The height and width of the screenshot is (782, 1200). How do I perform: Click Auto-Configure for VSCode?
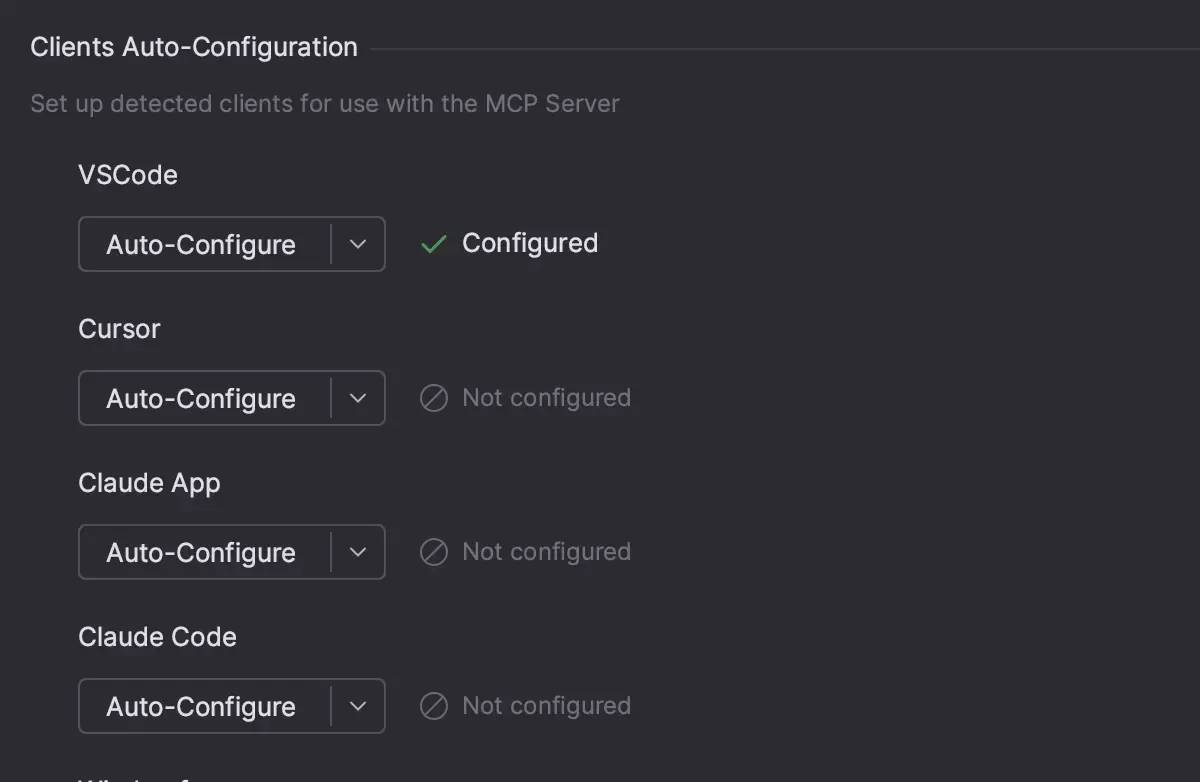pyautogui.click(x=200, y=244)
